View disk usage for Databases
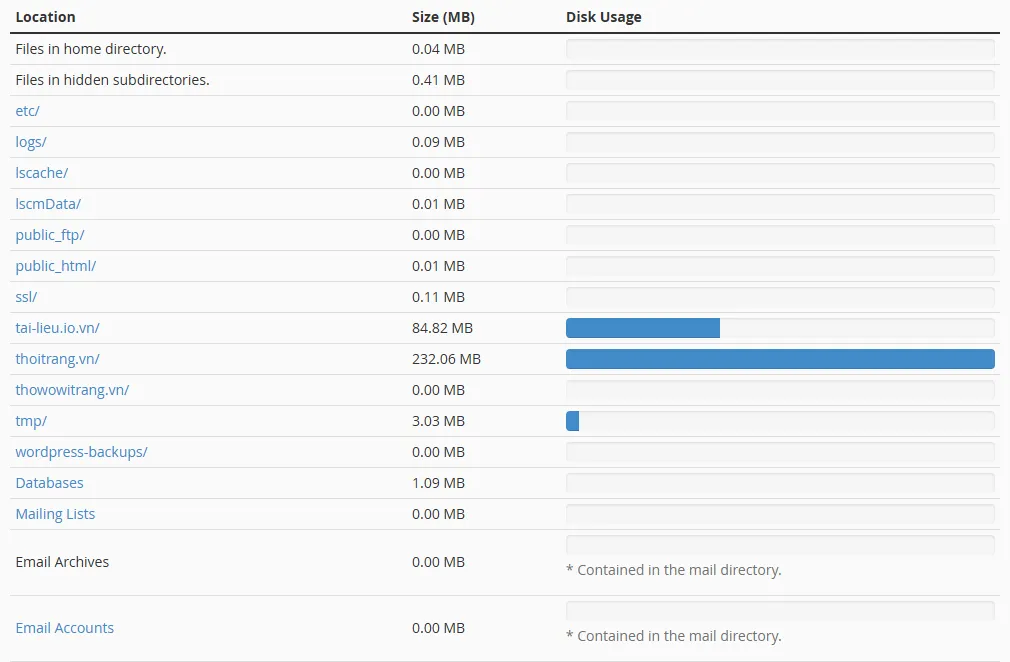 coord(49,482)
